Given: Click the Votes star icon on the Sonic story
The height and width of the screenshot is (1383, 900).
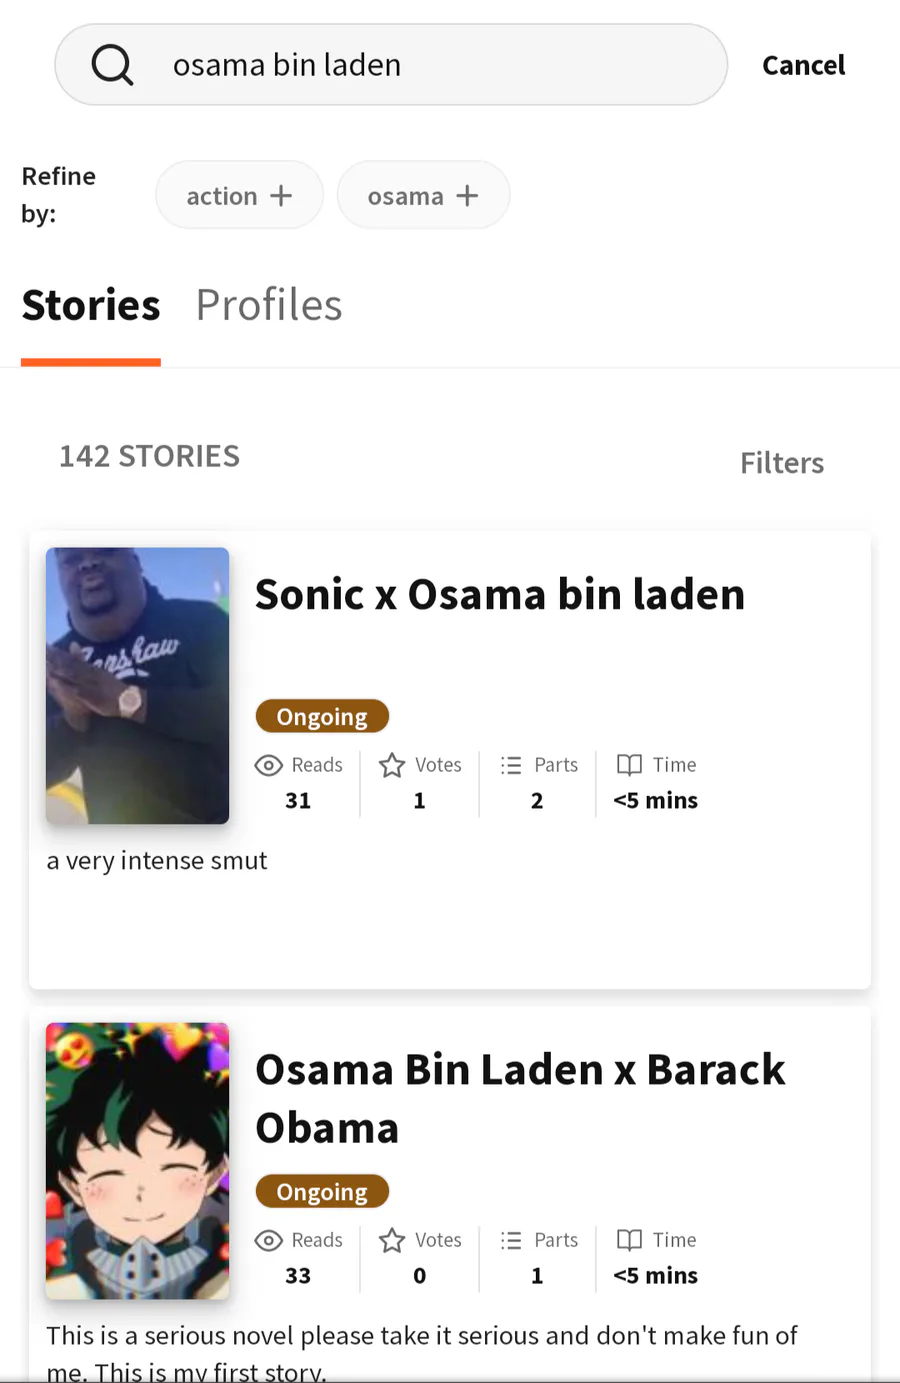Looking at the screenshot, I should point(392,765).
